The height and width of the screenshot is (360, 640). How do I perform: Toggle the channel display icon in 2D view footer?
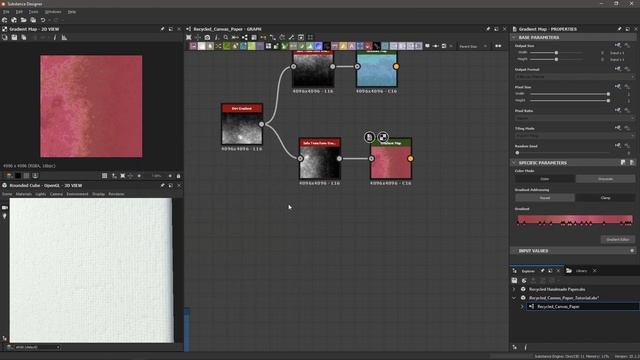pos(9,176)
